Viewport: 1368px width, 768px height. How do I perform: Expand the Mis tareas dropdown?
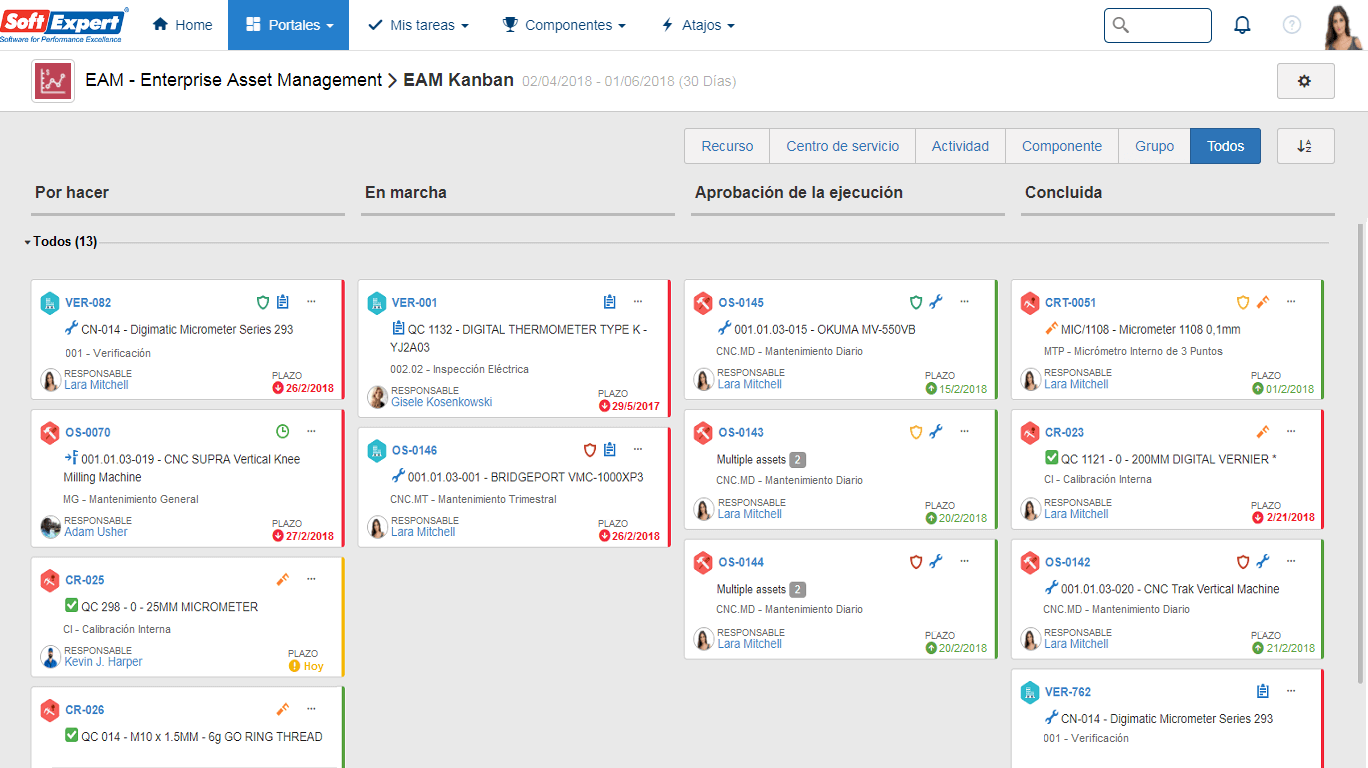[x=418, y=25]
